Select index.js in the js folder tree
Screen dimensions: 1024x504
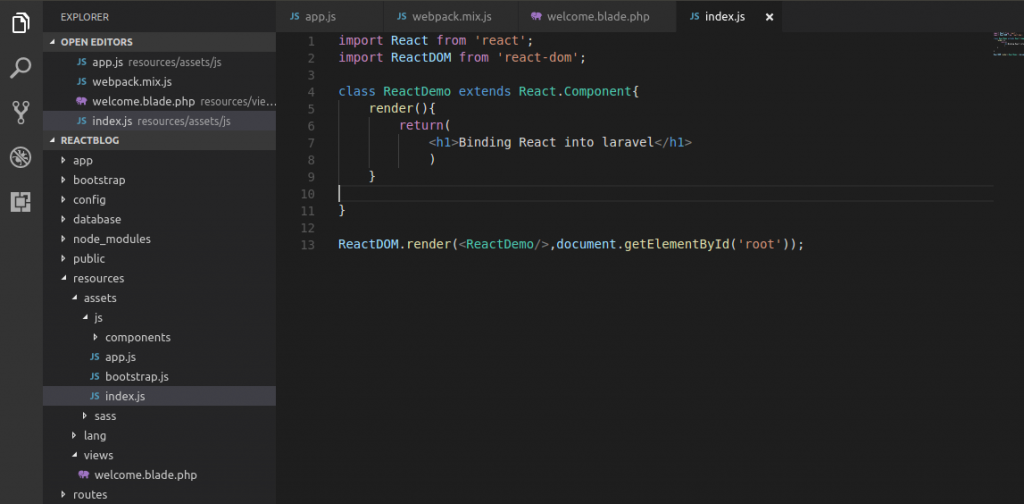tap(159, 396)
